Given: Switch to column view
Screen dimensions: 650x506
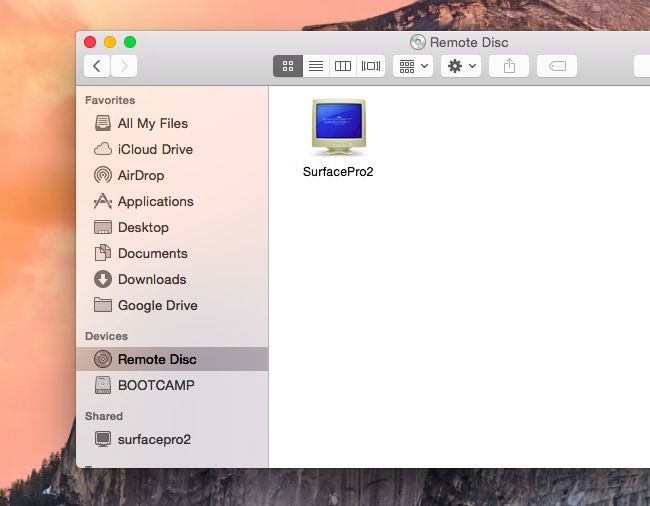Looking at the screenshot, I should tap(343, 66).
